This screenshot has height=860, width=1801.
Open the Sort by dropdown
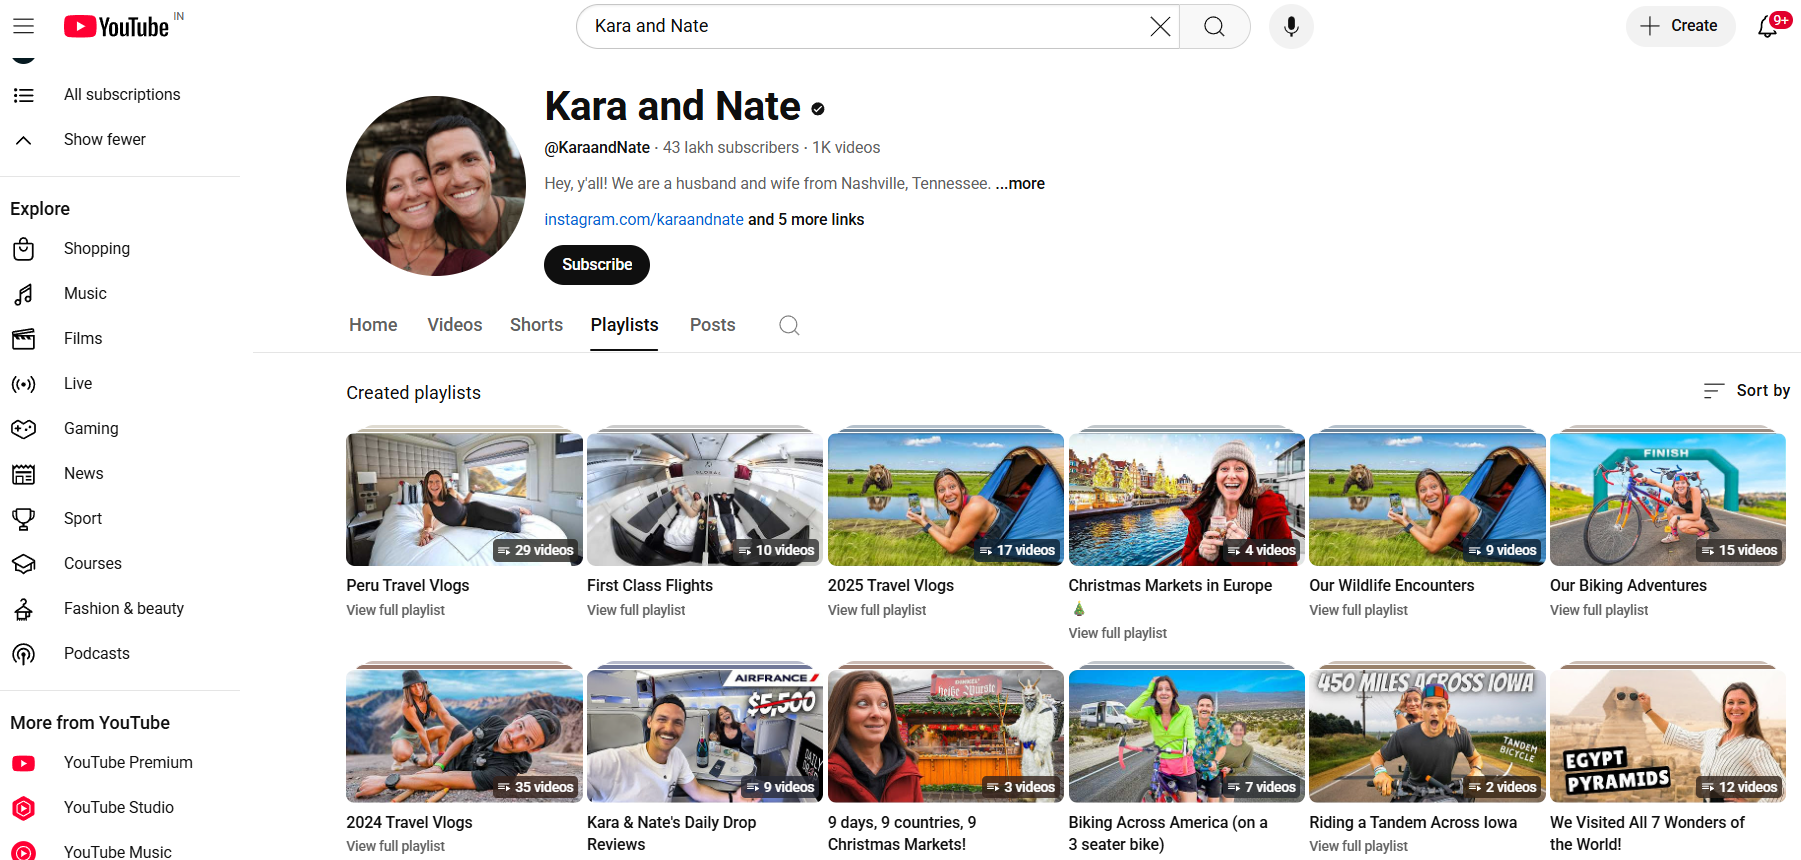pyautogui.click(x=1747, y=391)
